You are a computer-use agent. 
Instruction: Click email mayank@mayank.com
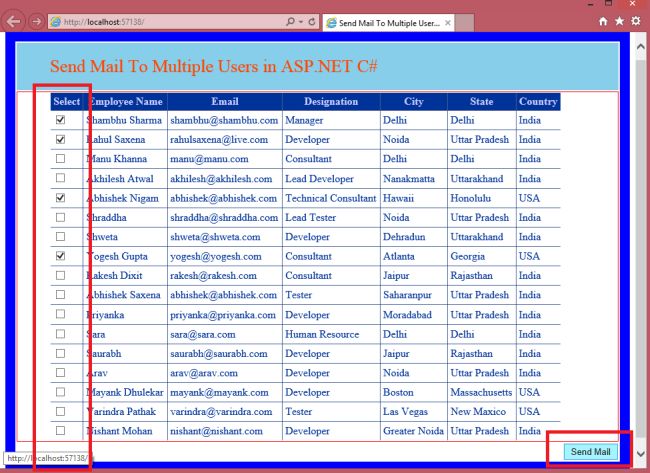pos(219,392)
